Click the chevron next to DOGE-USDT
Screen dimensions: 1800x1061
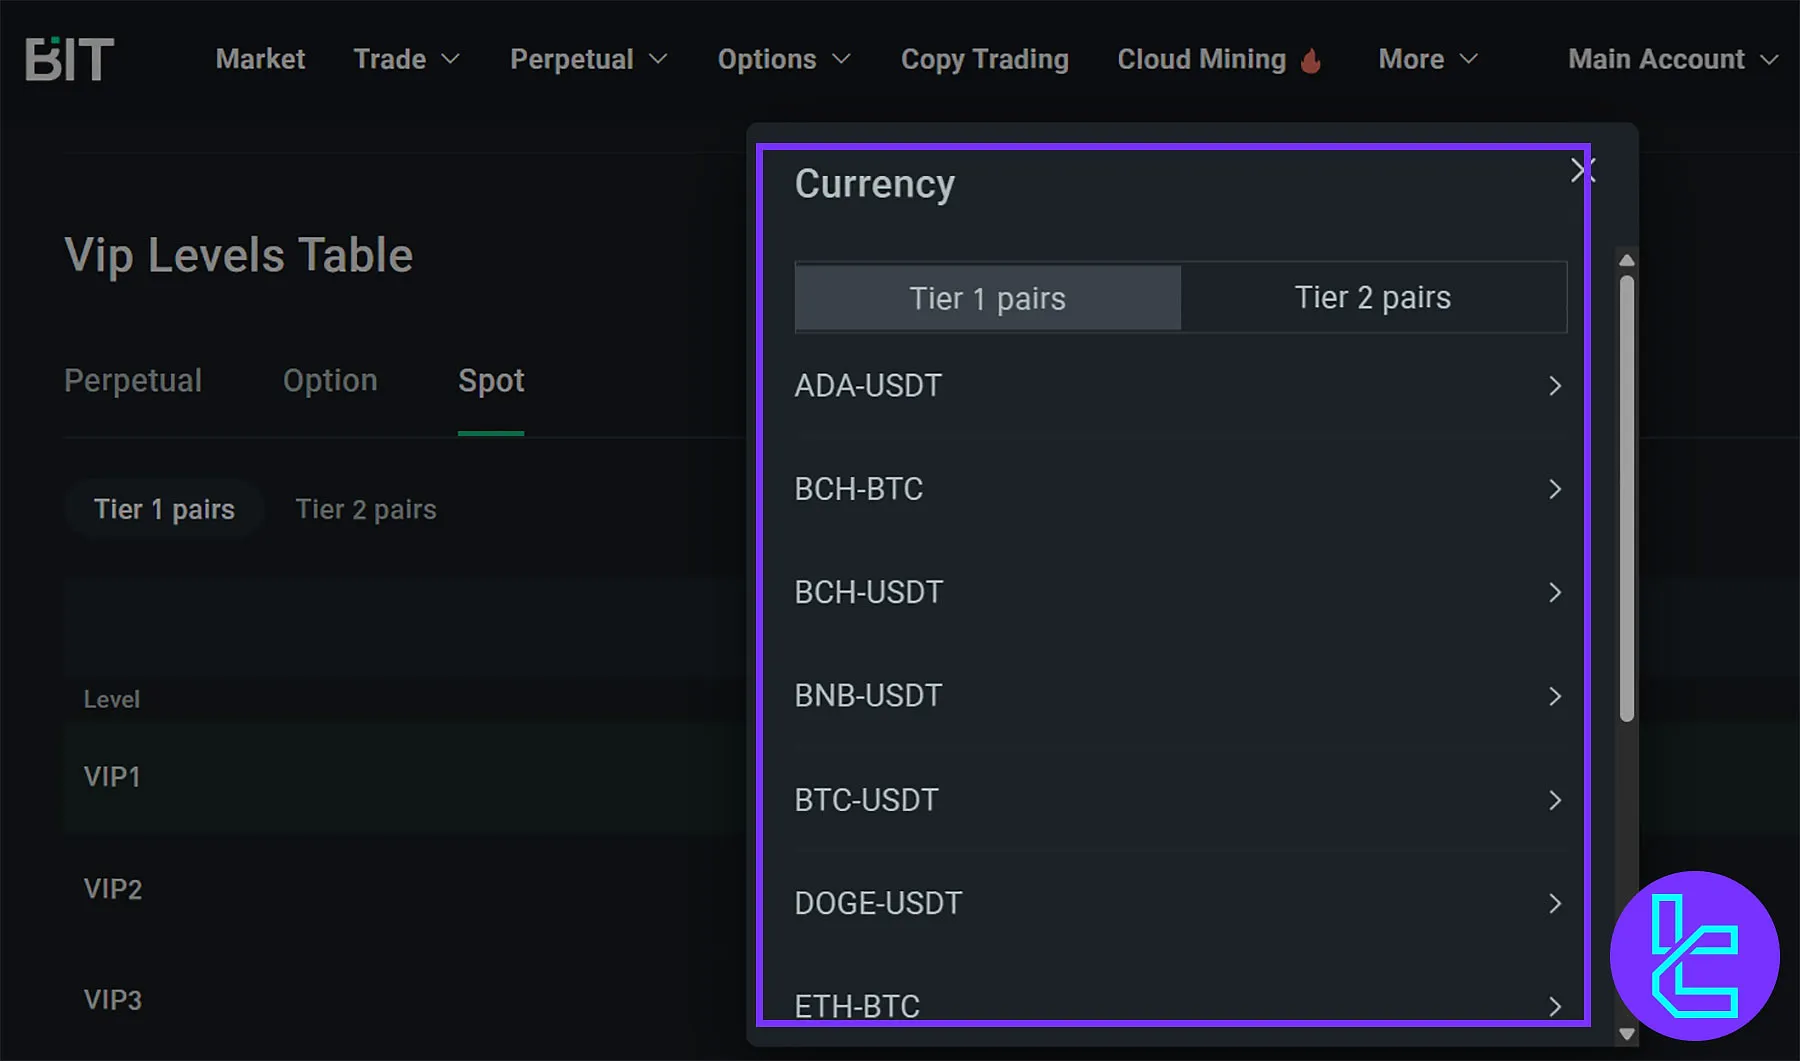[x=1555, y=903]
